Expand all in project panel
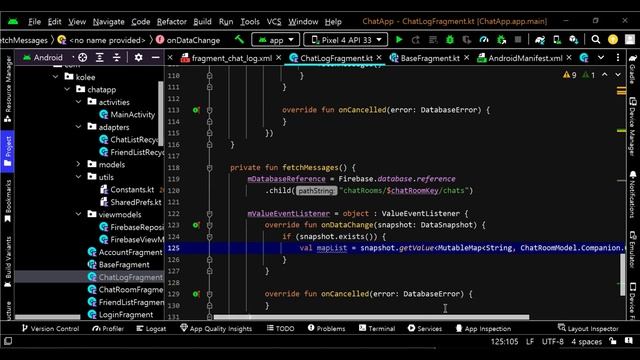This screenshot has width=640, height=360. 100,58
